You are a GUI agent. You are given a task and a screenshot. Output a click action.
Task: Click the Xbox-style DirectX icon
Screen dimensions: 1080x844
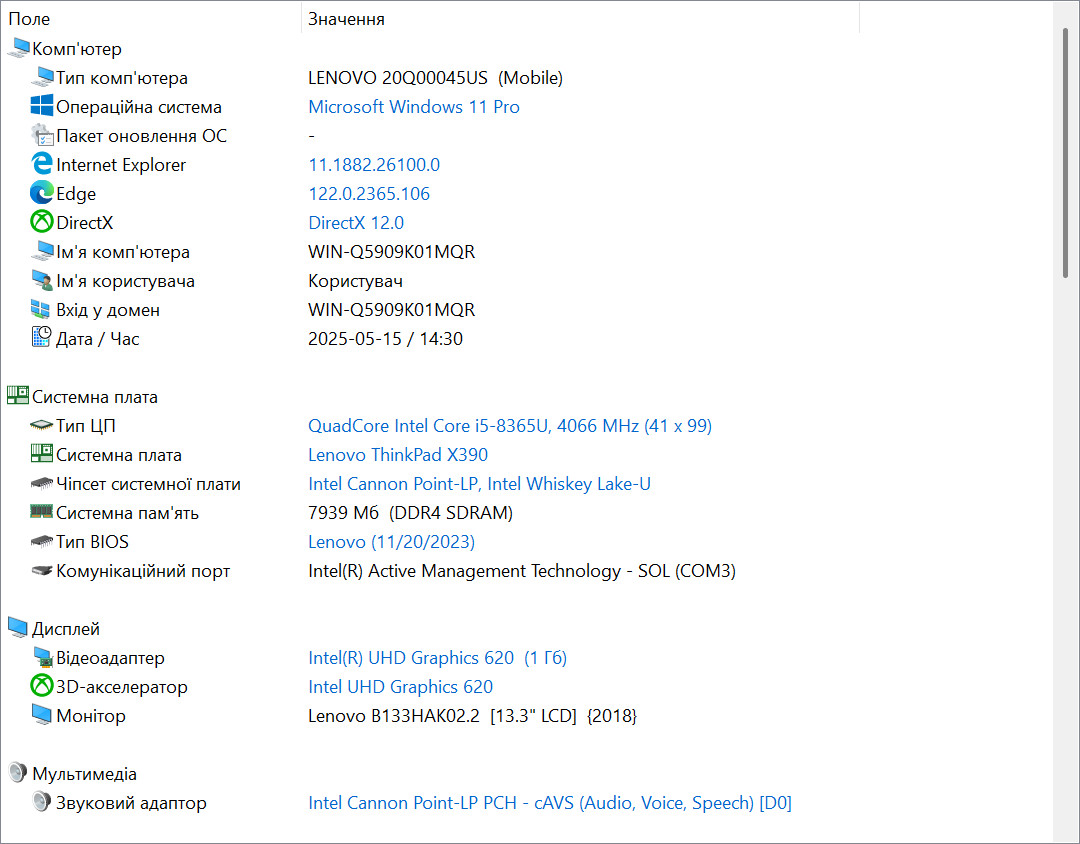pos(42,222)
